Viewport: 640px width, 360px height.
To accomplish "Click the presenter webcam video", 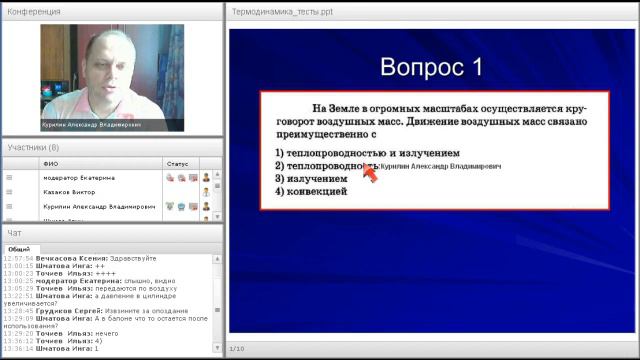I will [112, 78].
